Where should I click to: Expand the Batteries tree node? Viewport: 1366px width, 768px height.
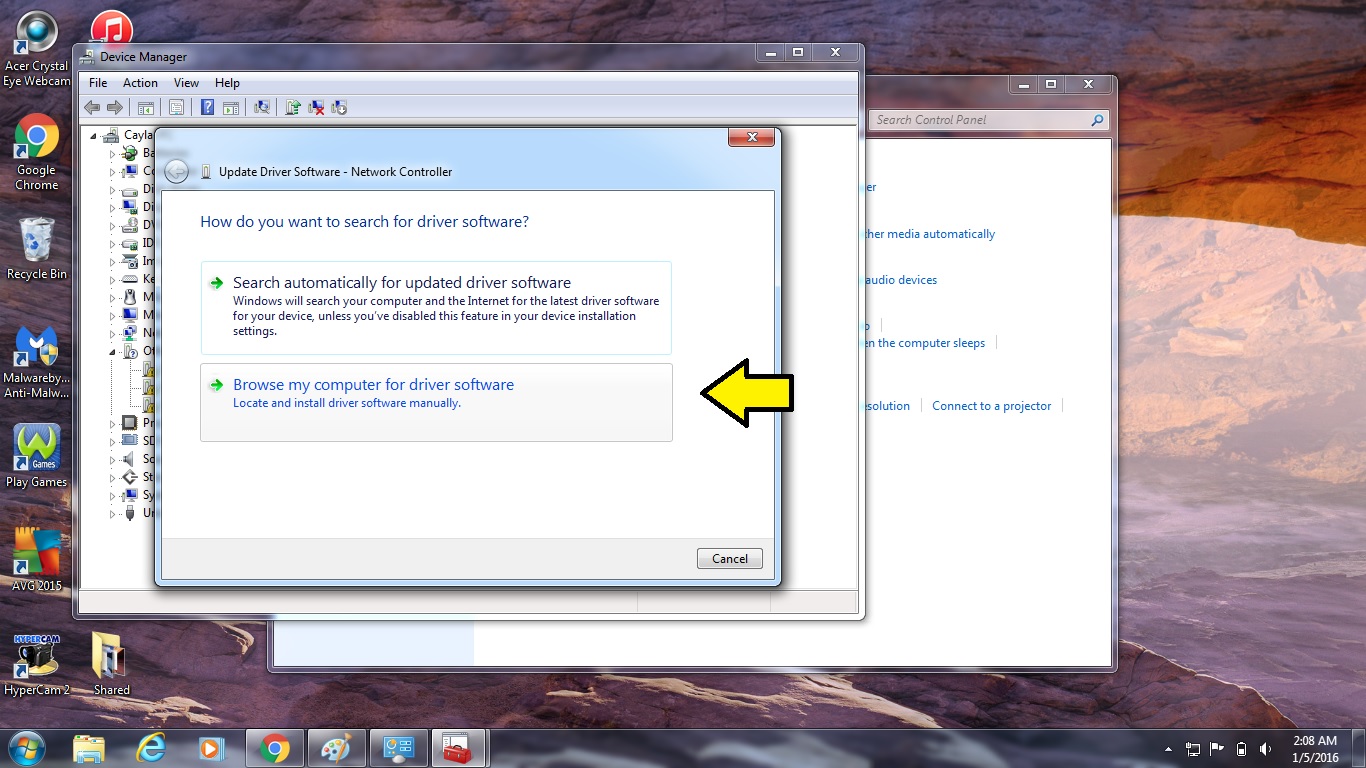(x=113, y=153)
